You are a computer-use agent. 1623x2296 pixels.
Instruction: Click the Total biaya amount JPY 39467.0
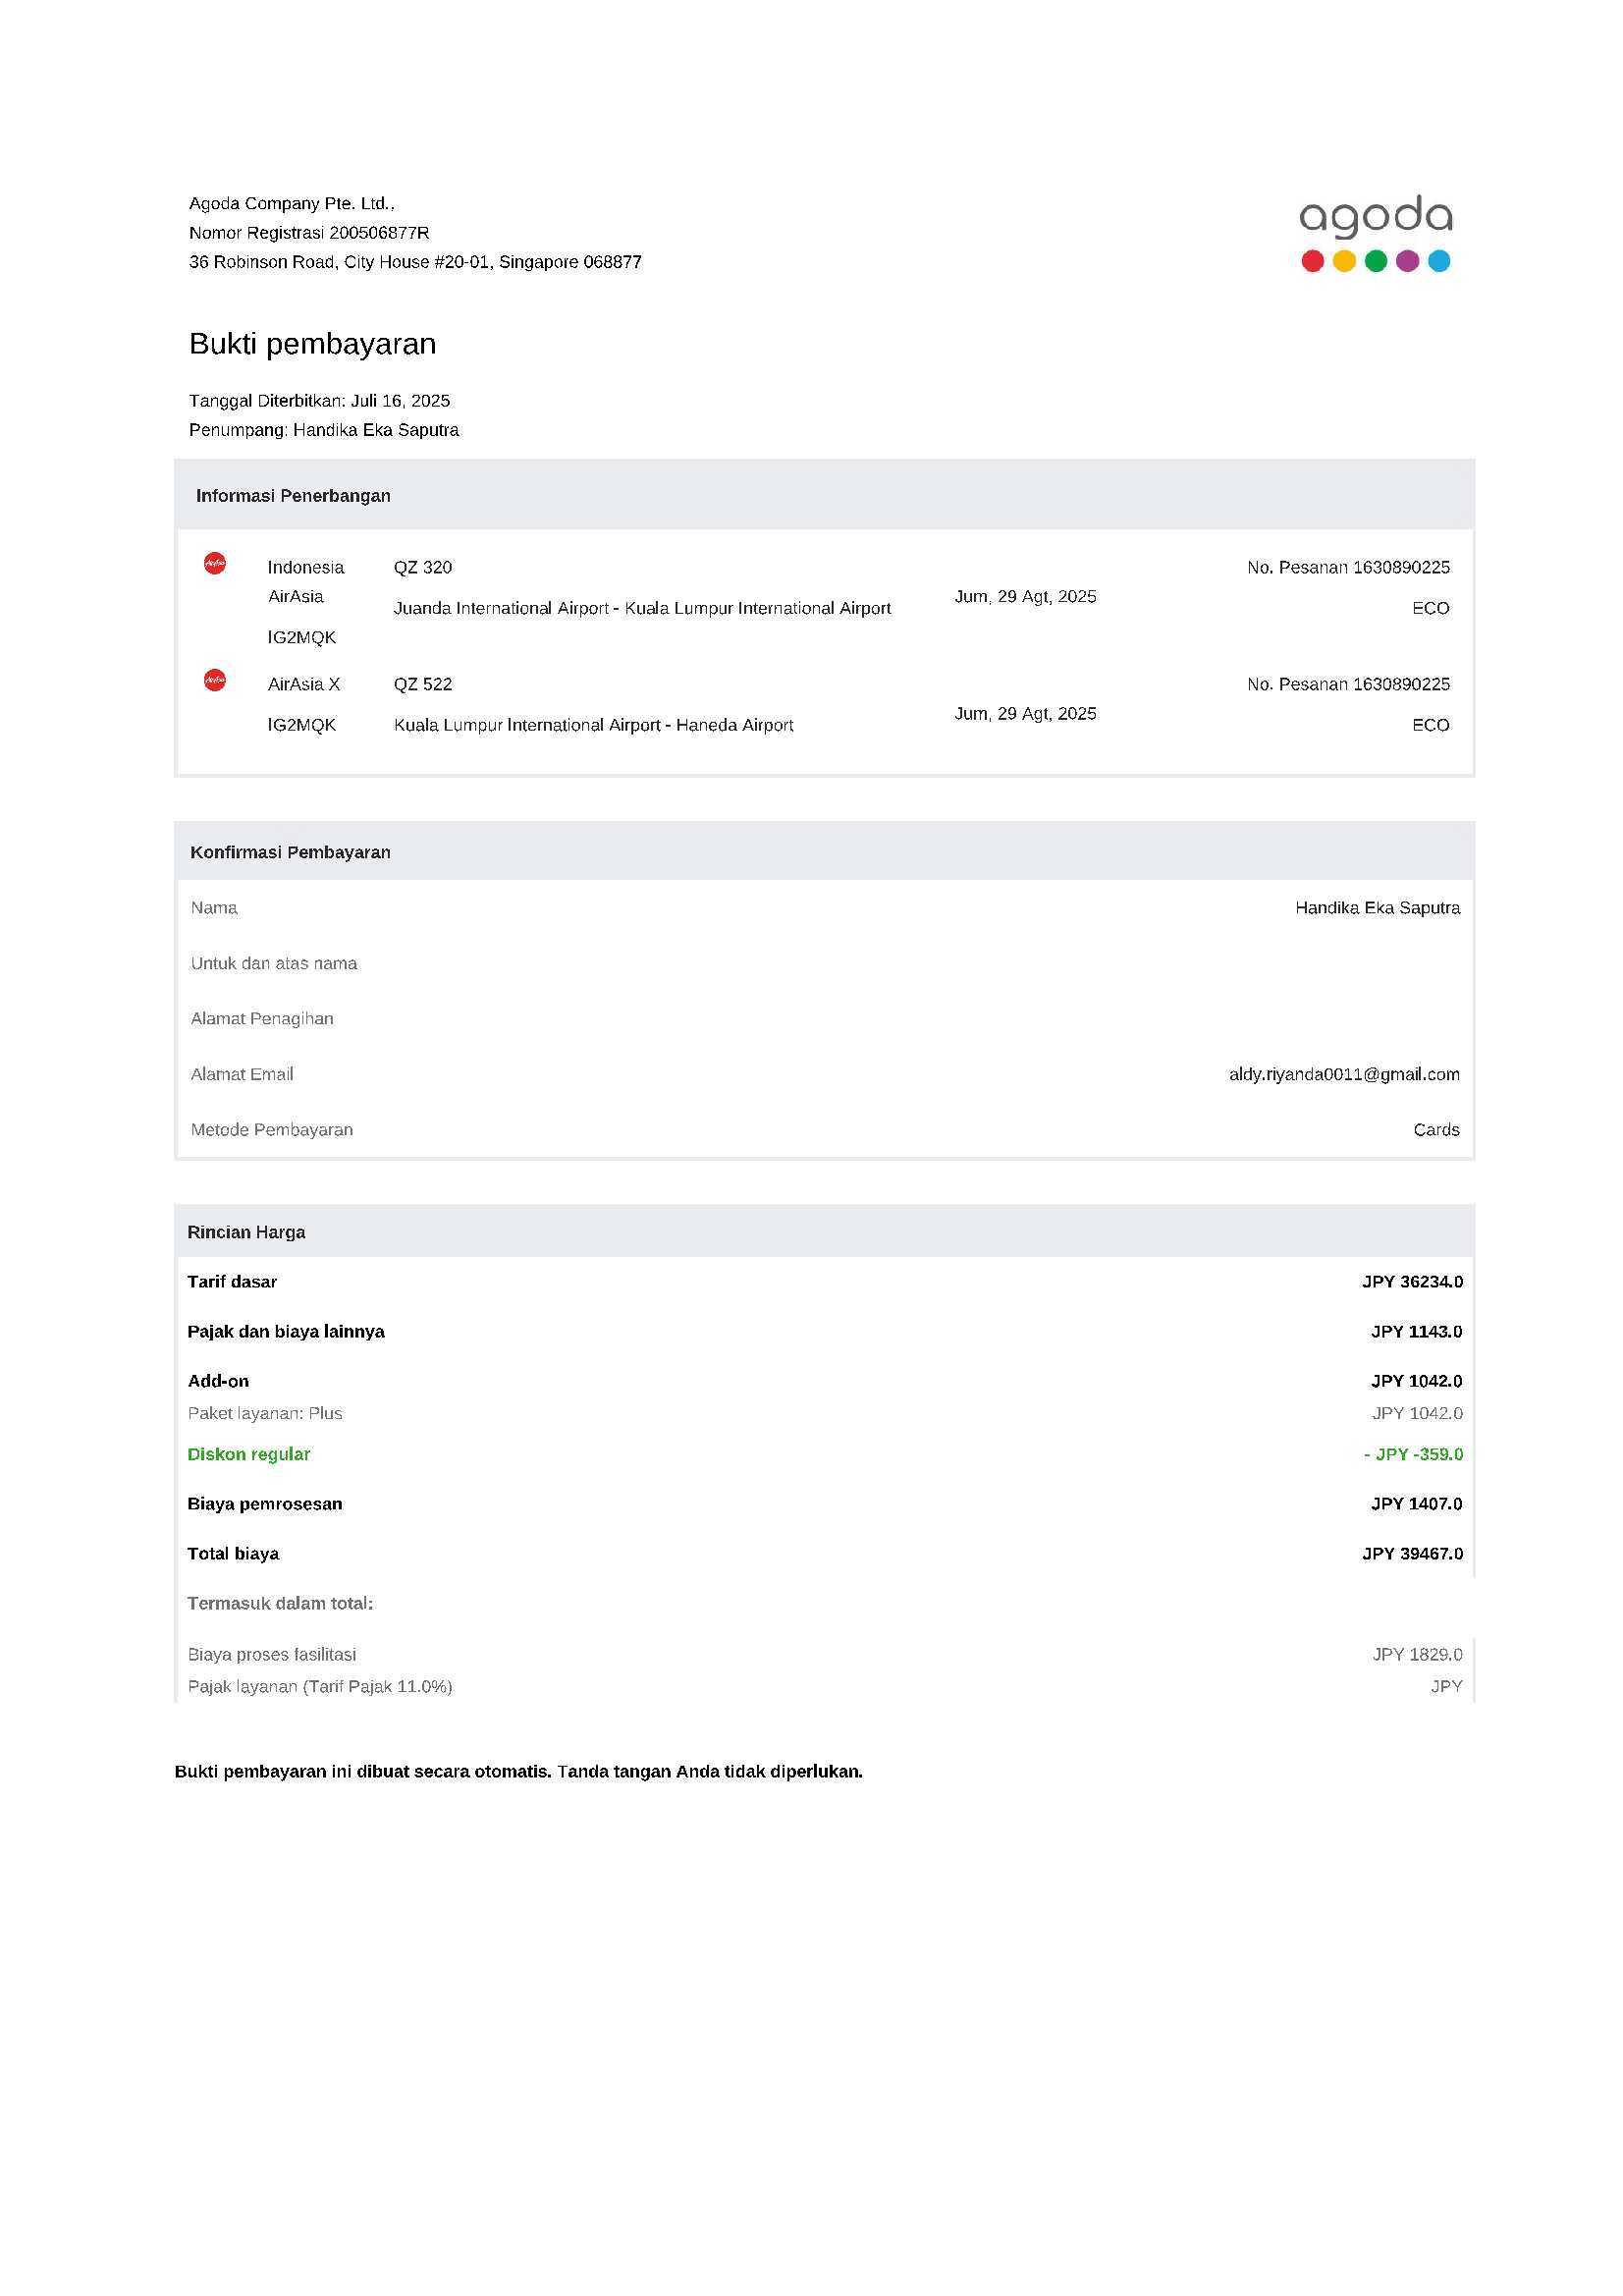point(1412,1553)
